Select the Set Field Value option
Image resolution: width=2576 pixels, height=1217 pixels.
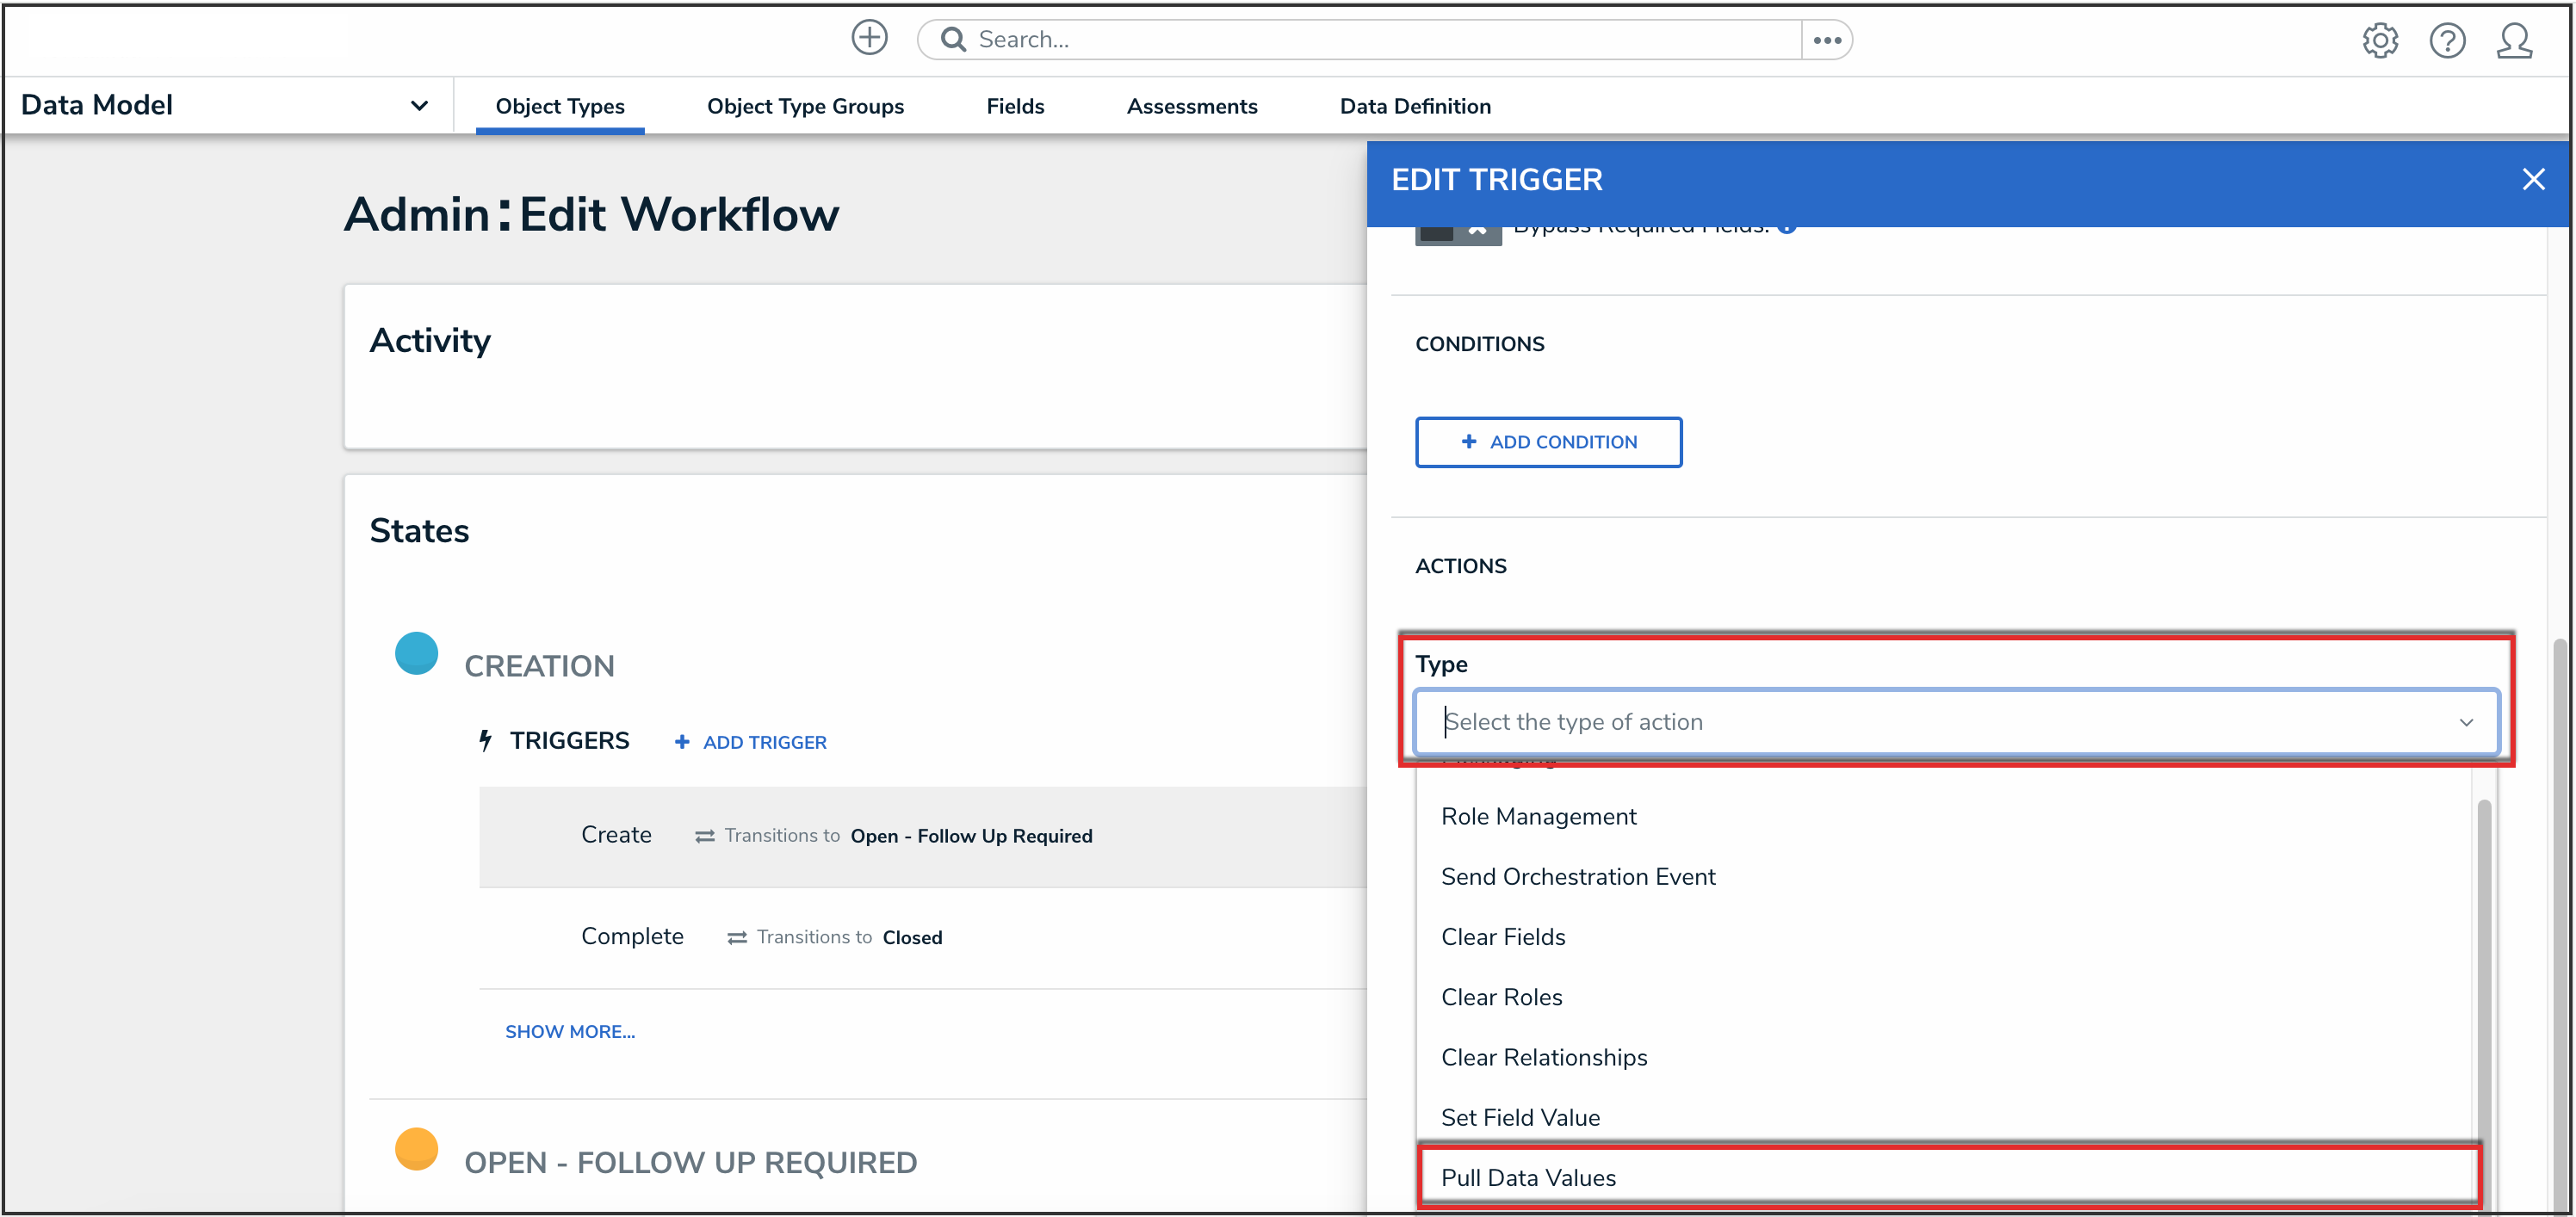click(1520, 1117)
